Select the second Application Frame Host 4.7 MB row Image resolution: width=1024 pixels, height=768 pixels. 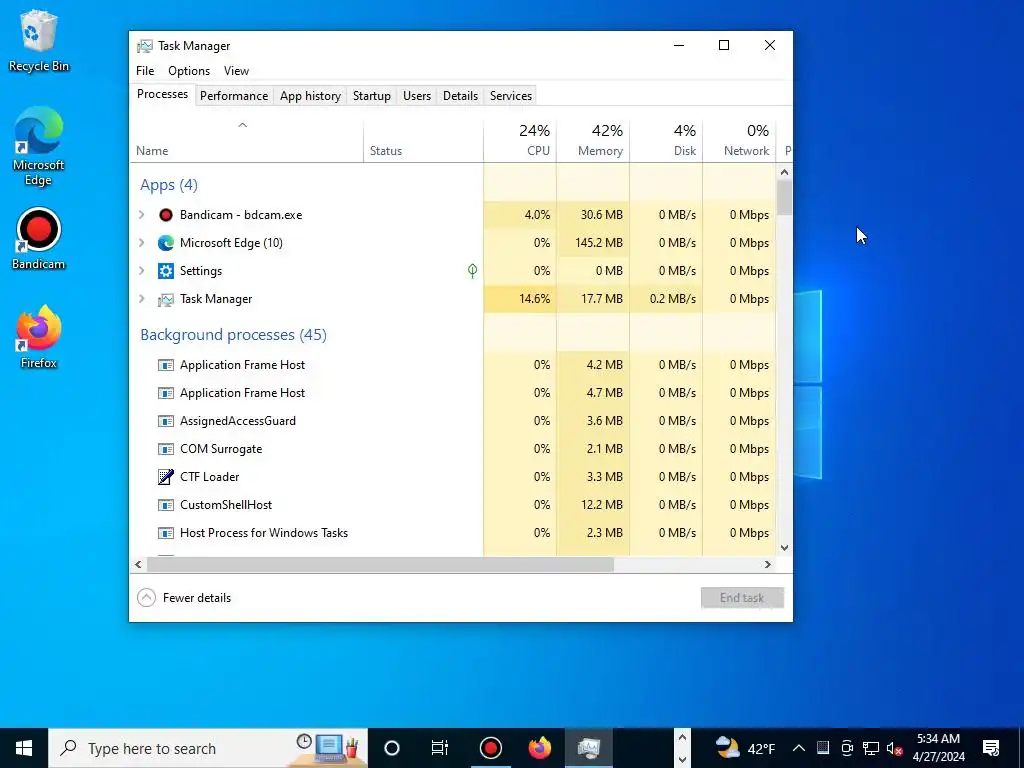[453, 393]
